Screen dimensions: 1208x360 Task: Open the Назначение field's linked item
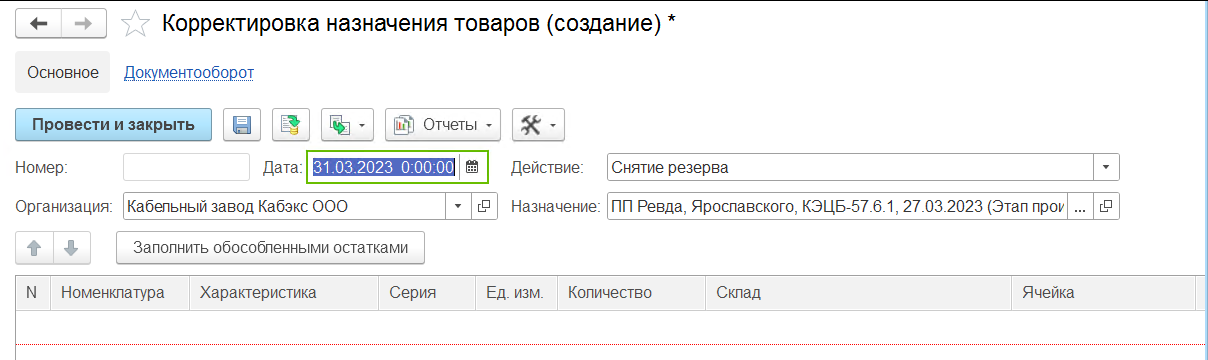click(1107, 207)
